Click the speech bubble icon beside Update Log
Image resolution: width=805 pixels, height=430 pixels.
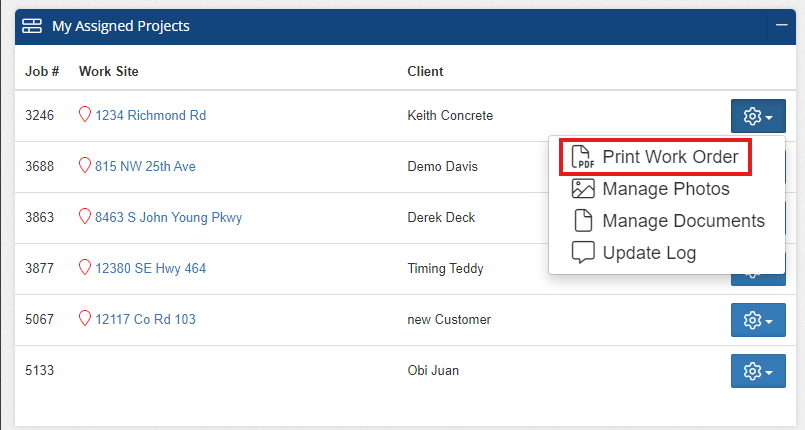coord(583,252)
